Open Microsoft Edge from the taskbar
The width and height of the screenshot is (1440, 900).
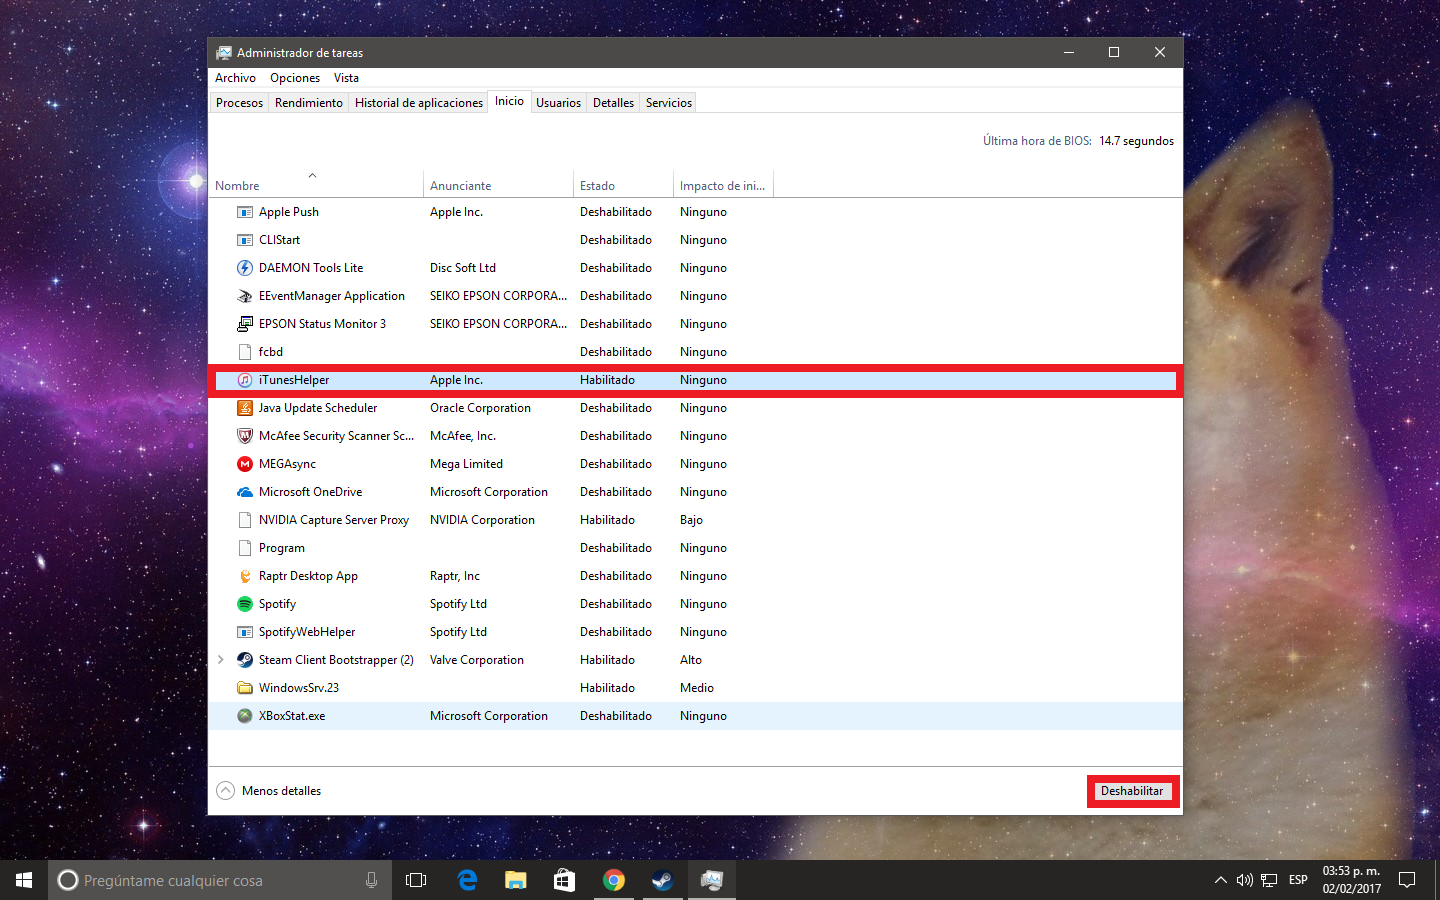[x=467, y=880]
